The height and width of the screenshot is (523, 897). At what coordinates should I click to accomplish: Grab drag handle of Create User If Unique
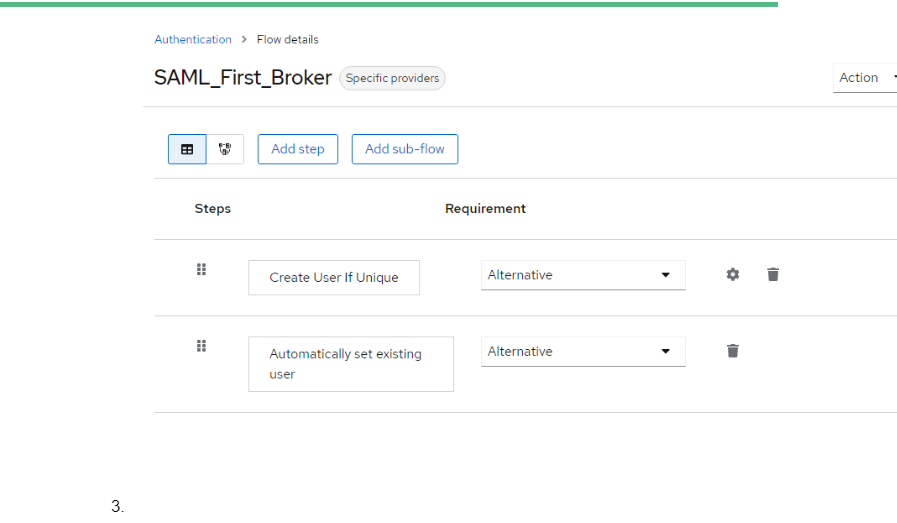pyautogui.click(x=201, y=270)
